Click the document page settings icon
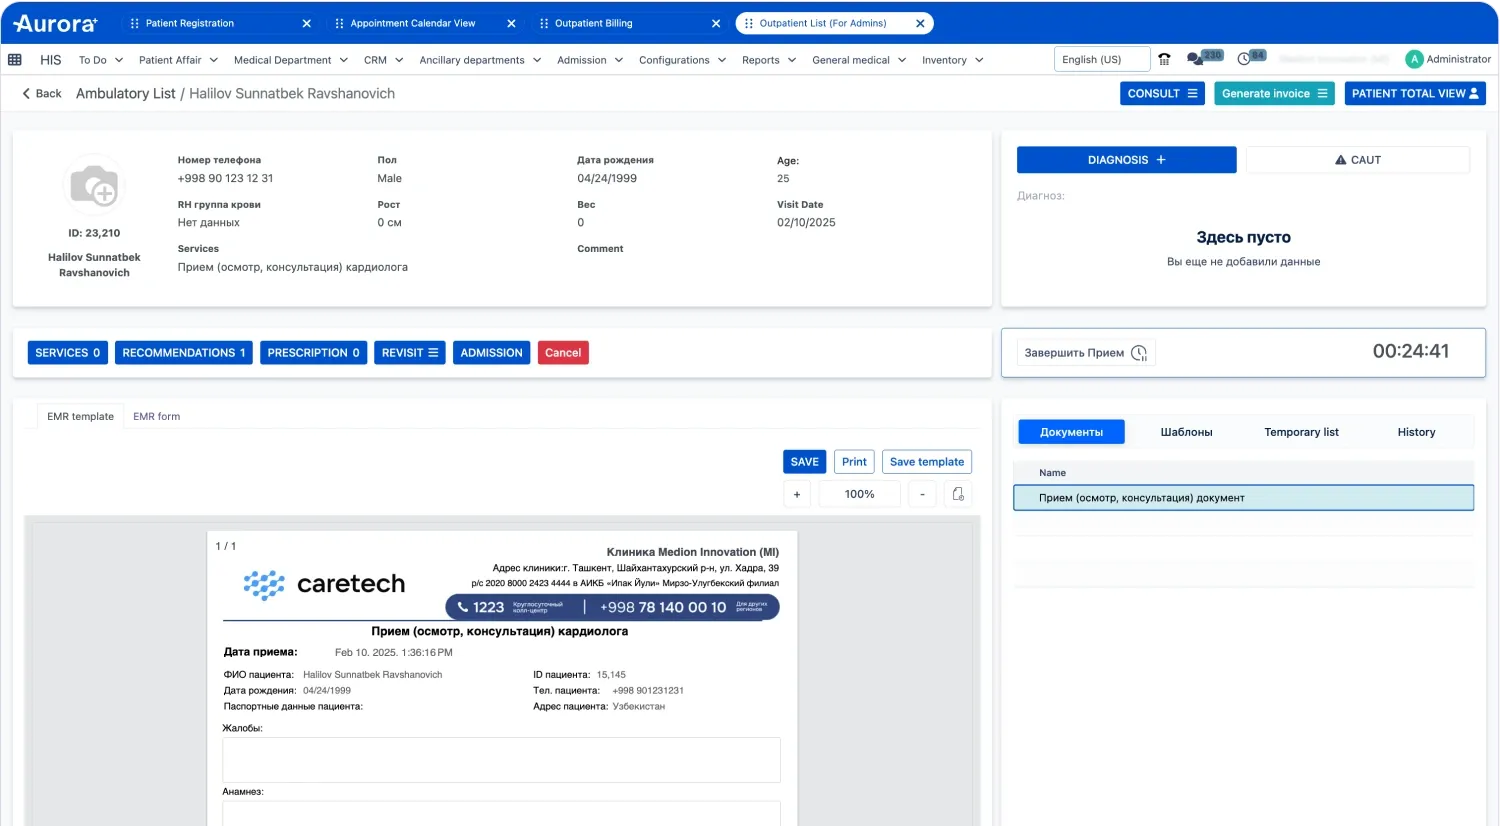The width and height of the screenshot is (1500, 826). point(957,494)
